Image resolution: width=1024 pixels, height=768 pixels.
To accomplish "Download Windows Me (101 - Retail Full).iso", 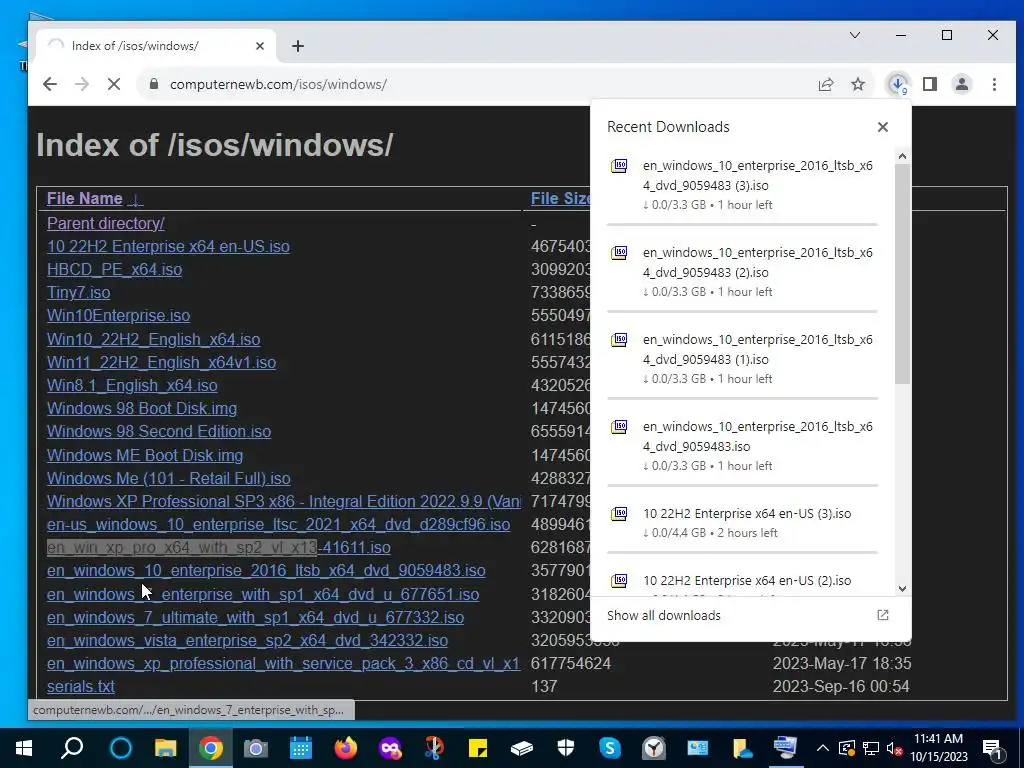I will (x=168, y=478).
